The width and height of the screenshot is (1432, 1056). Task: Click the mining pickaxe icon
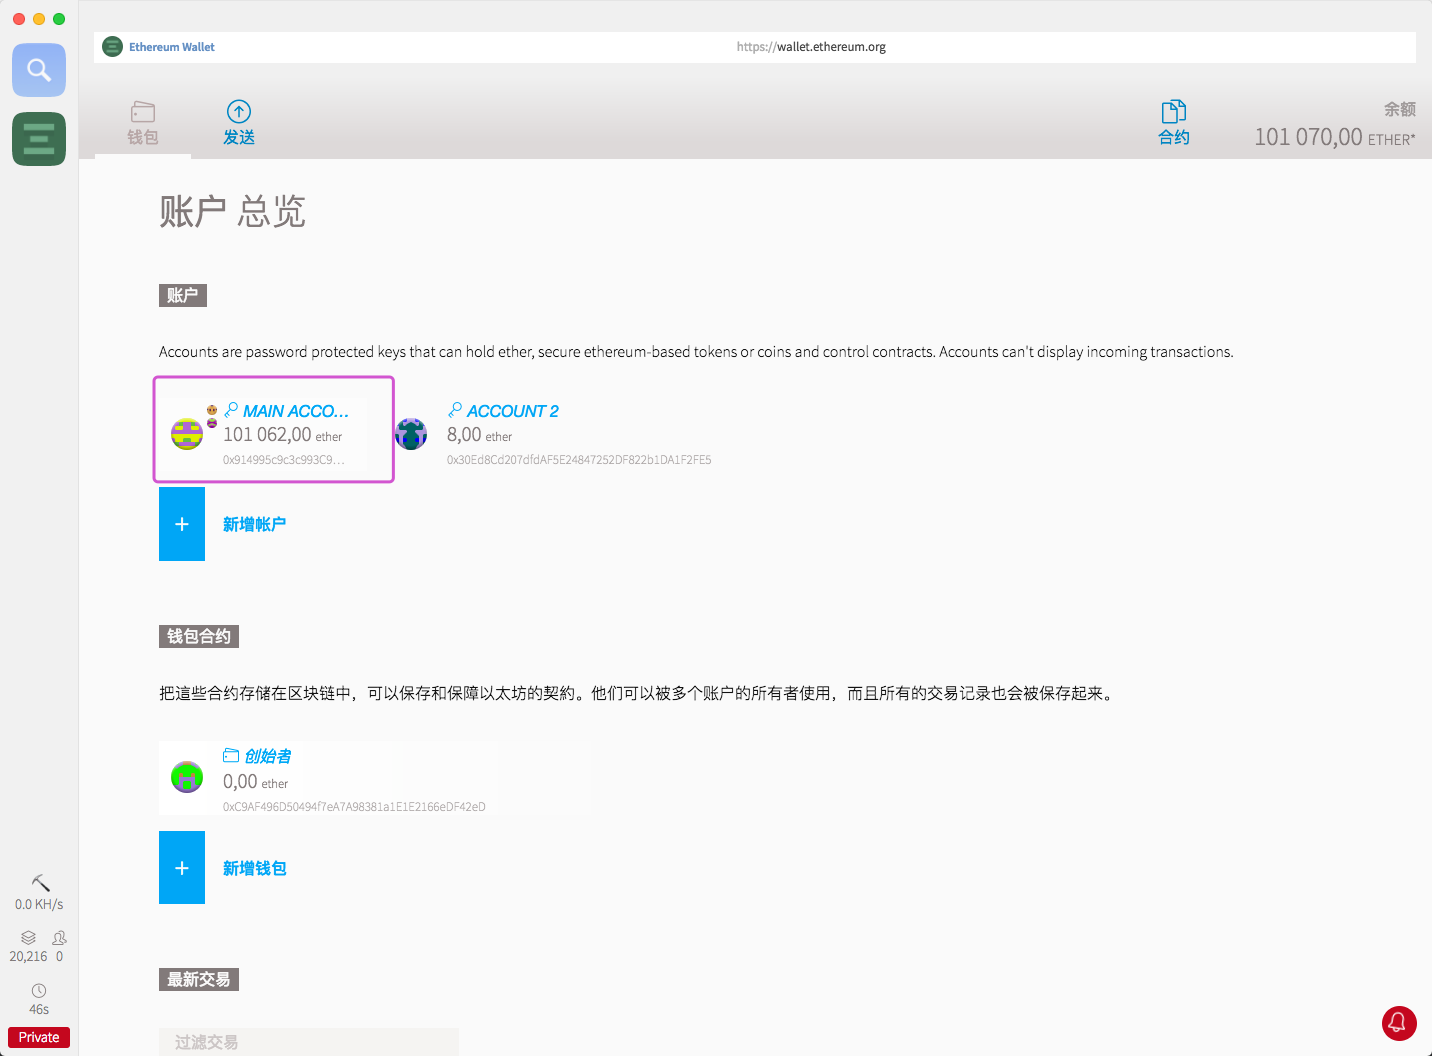click(40, 882)
